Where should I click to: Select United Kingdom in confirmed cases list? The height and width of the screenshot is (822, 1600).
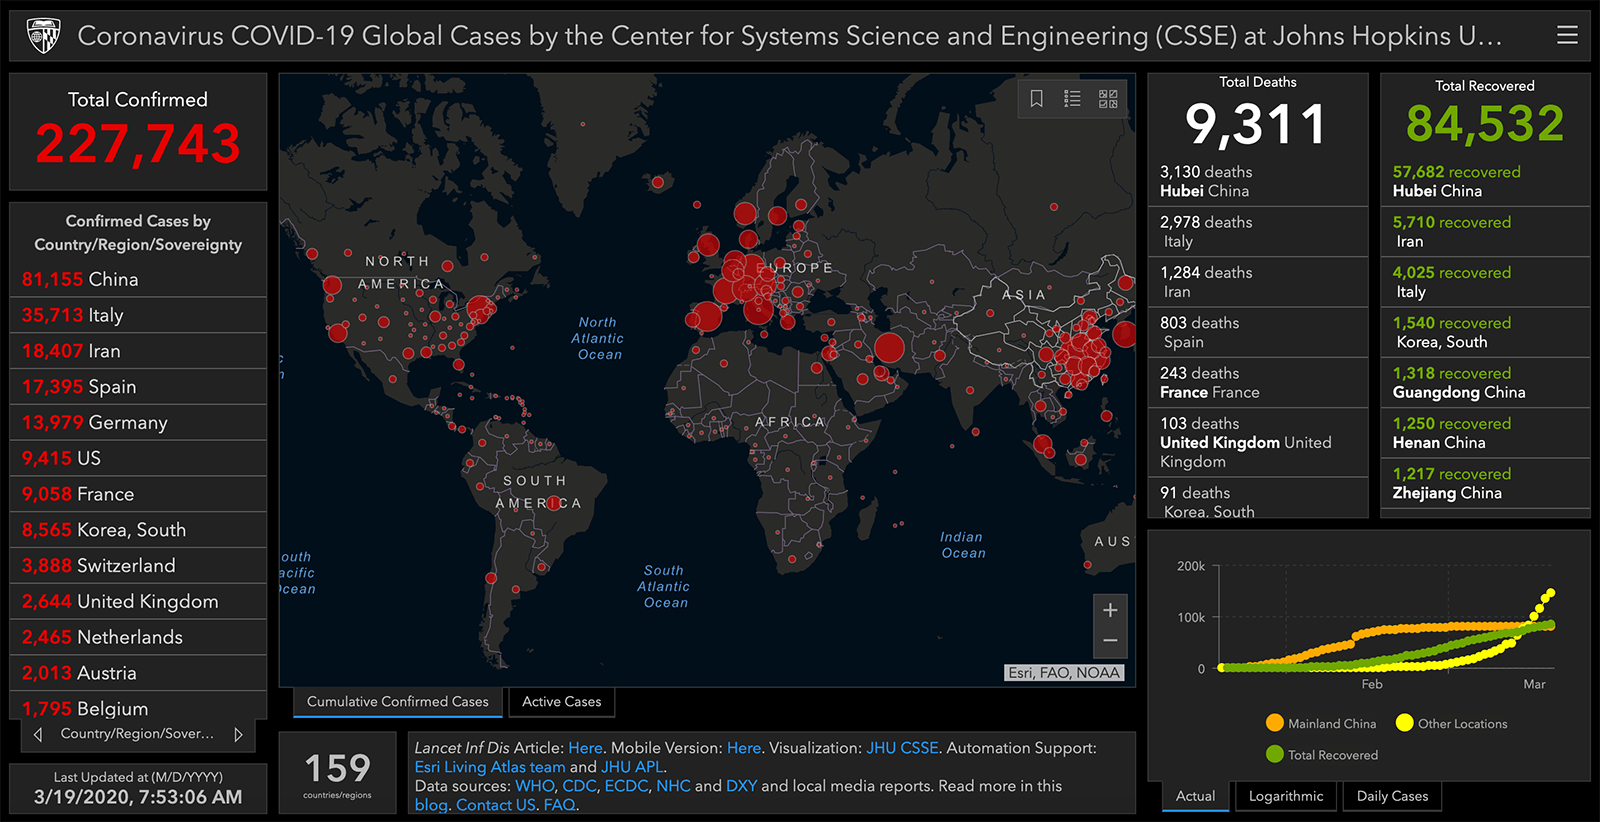(138, 601)
